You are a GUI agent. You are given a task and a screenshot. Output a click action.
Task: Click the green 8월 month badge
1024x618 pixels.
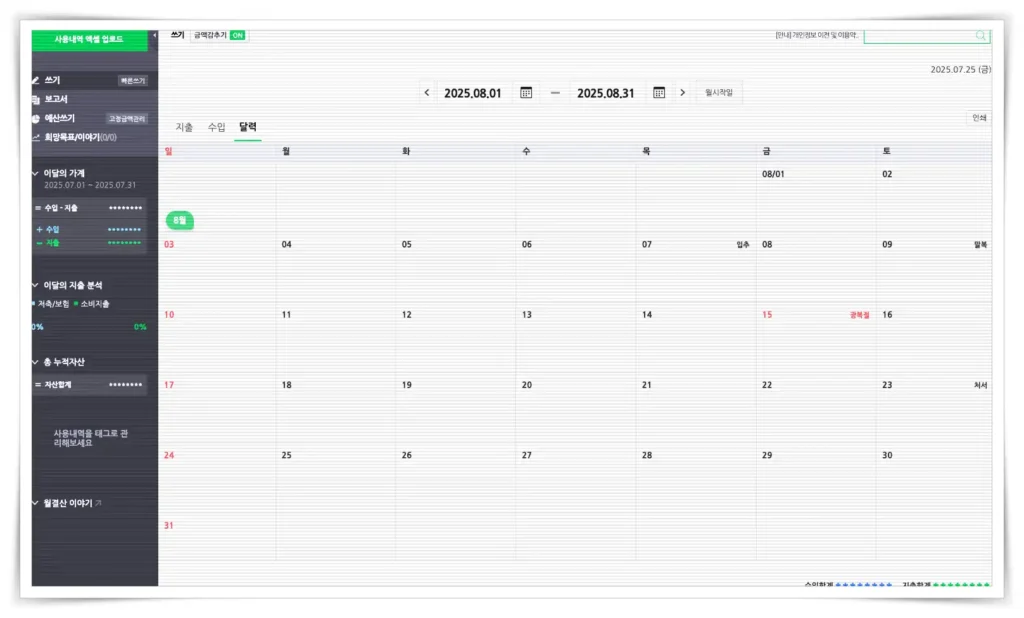[x=180, y=220]
